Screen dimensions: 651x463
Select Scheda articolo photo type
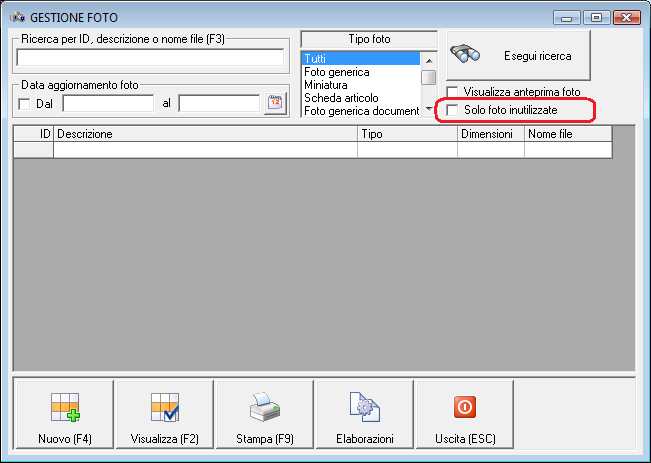coord(361,98)
